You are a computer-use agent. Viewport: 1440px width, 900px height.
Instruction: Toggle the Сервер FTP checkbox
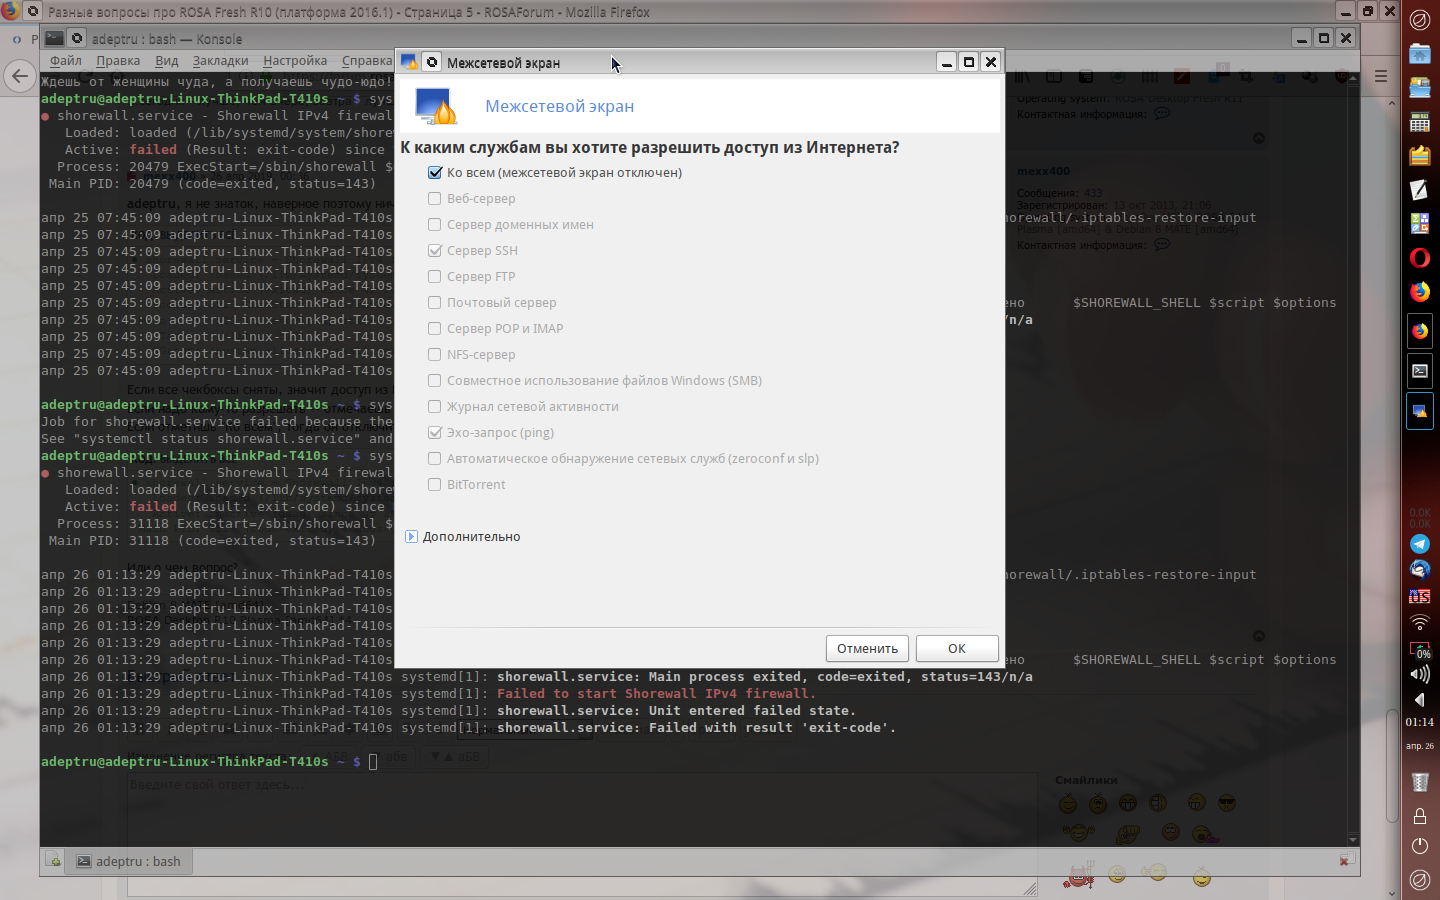pos(435,276)
